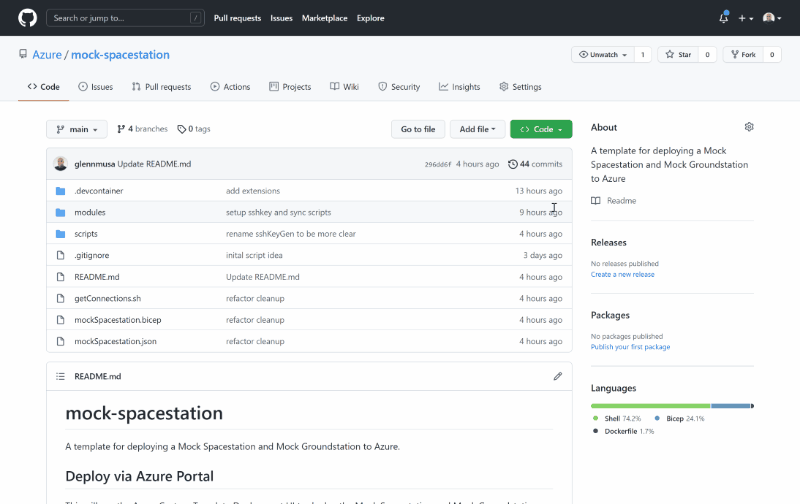Open the notifications bell
This screenshot has width=800, height=504.
723,18
